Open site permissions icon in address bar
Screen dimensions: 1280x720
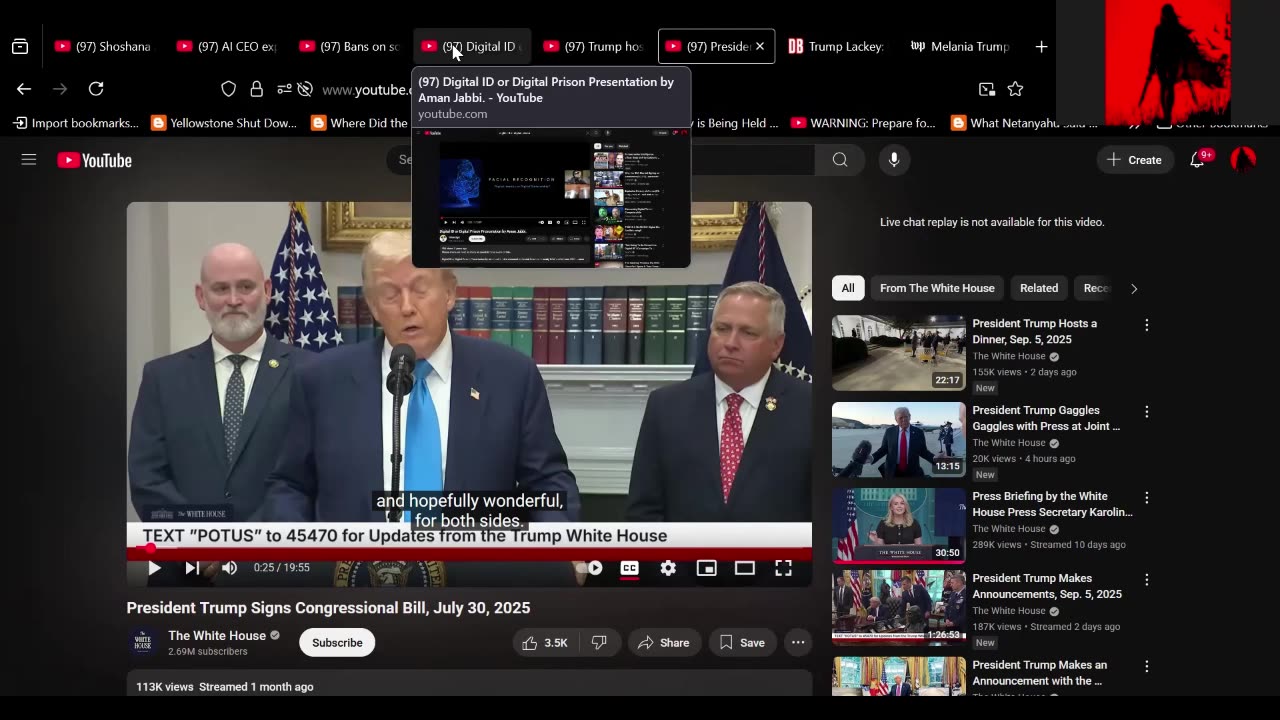(284, 89)
